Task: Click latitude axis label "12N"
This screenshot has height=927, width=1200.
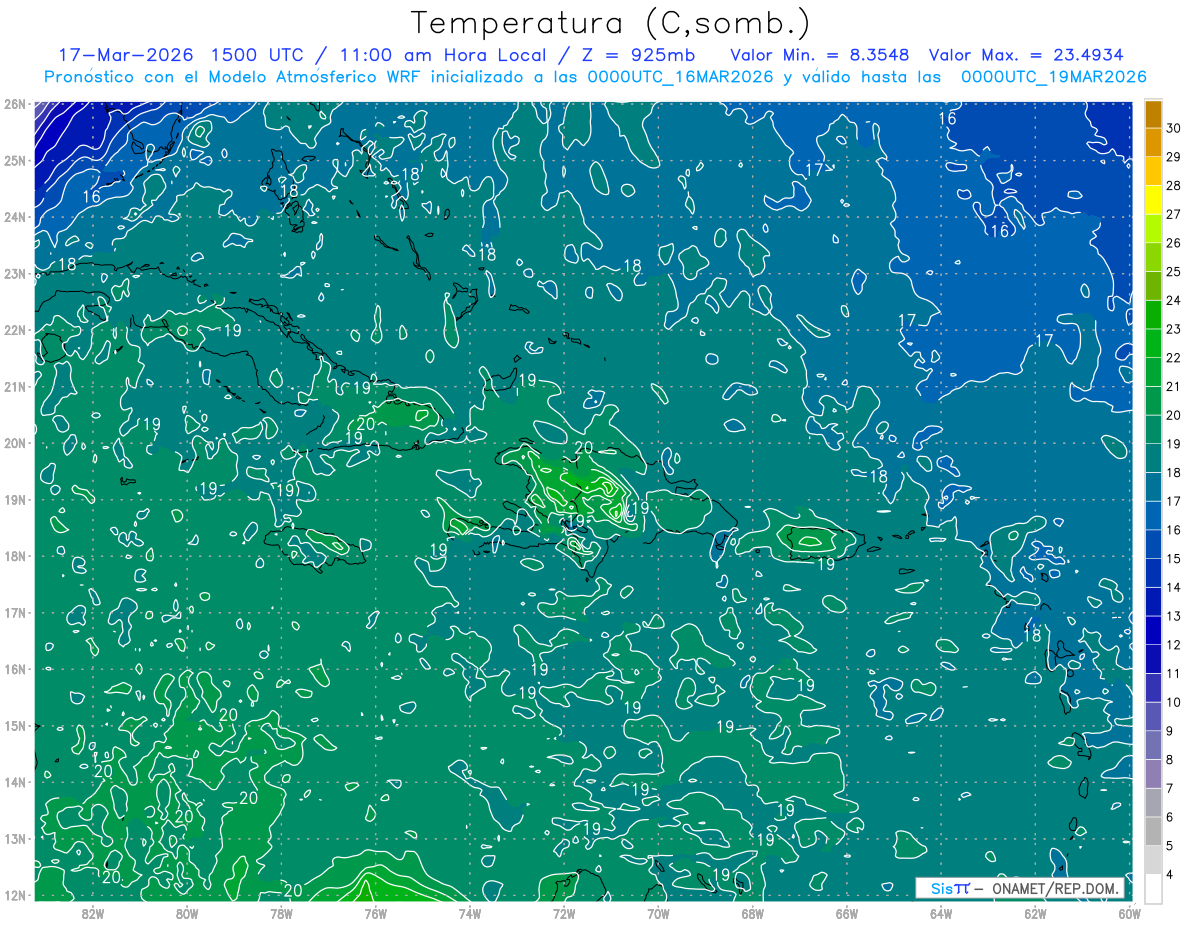Action: [x=15, y=895]
